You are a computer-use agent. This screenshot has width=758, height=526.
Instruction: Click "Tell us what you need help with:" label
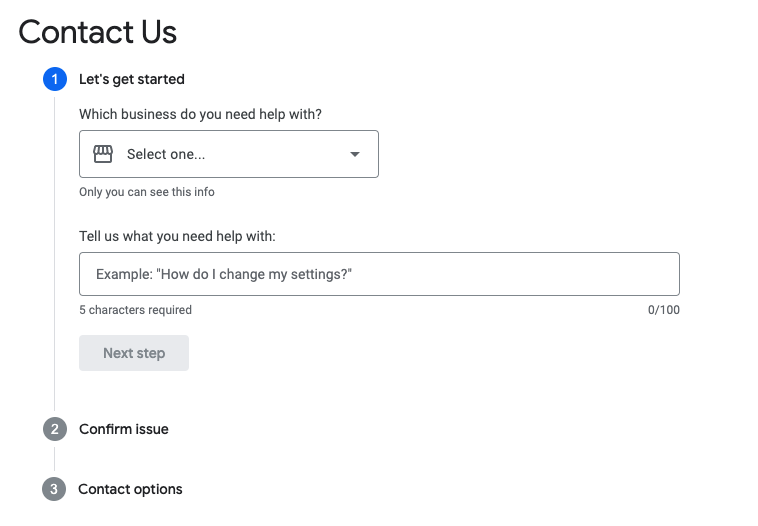pos(177,236)
